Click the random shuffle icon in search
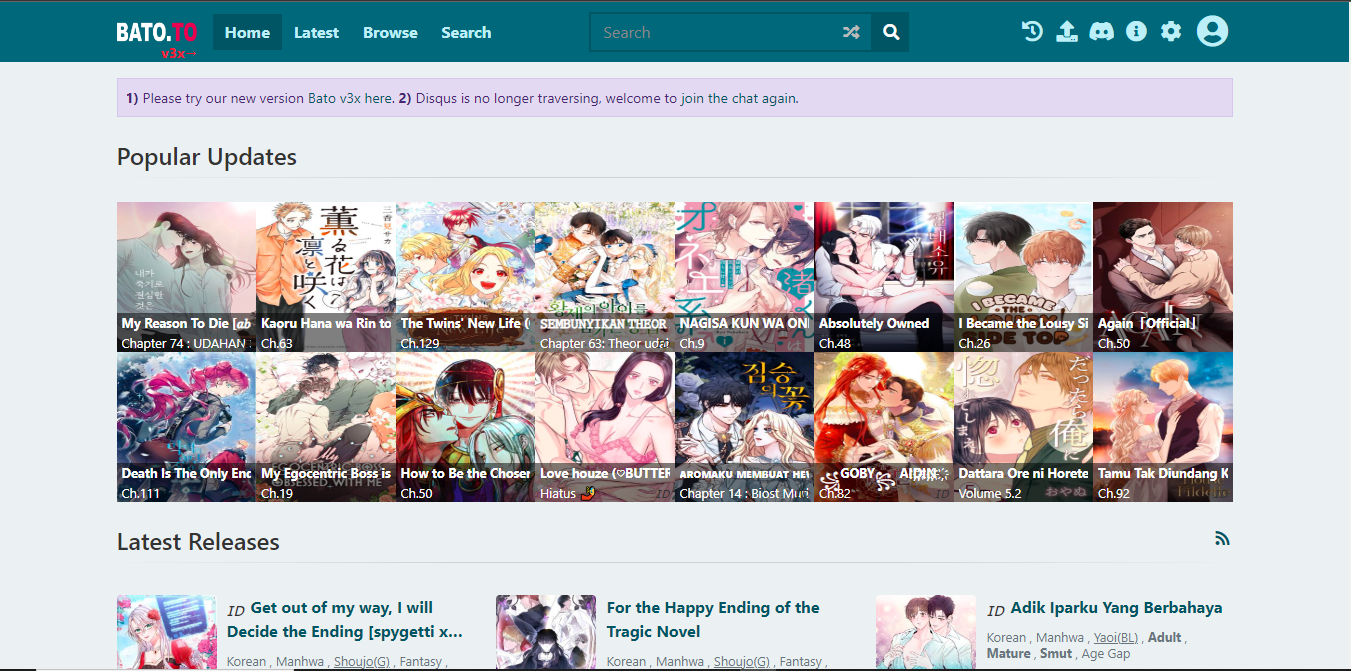The image size is (1351, 671). pyautogui.click(x=851, y=32)
